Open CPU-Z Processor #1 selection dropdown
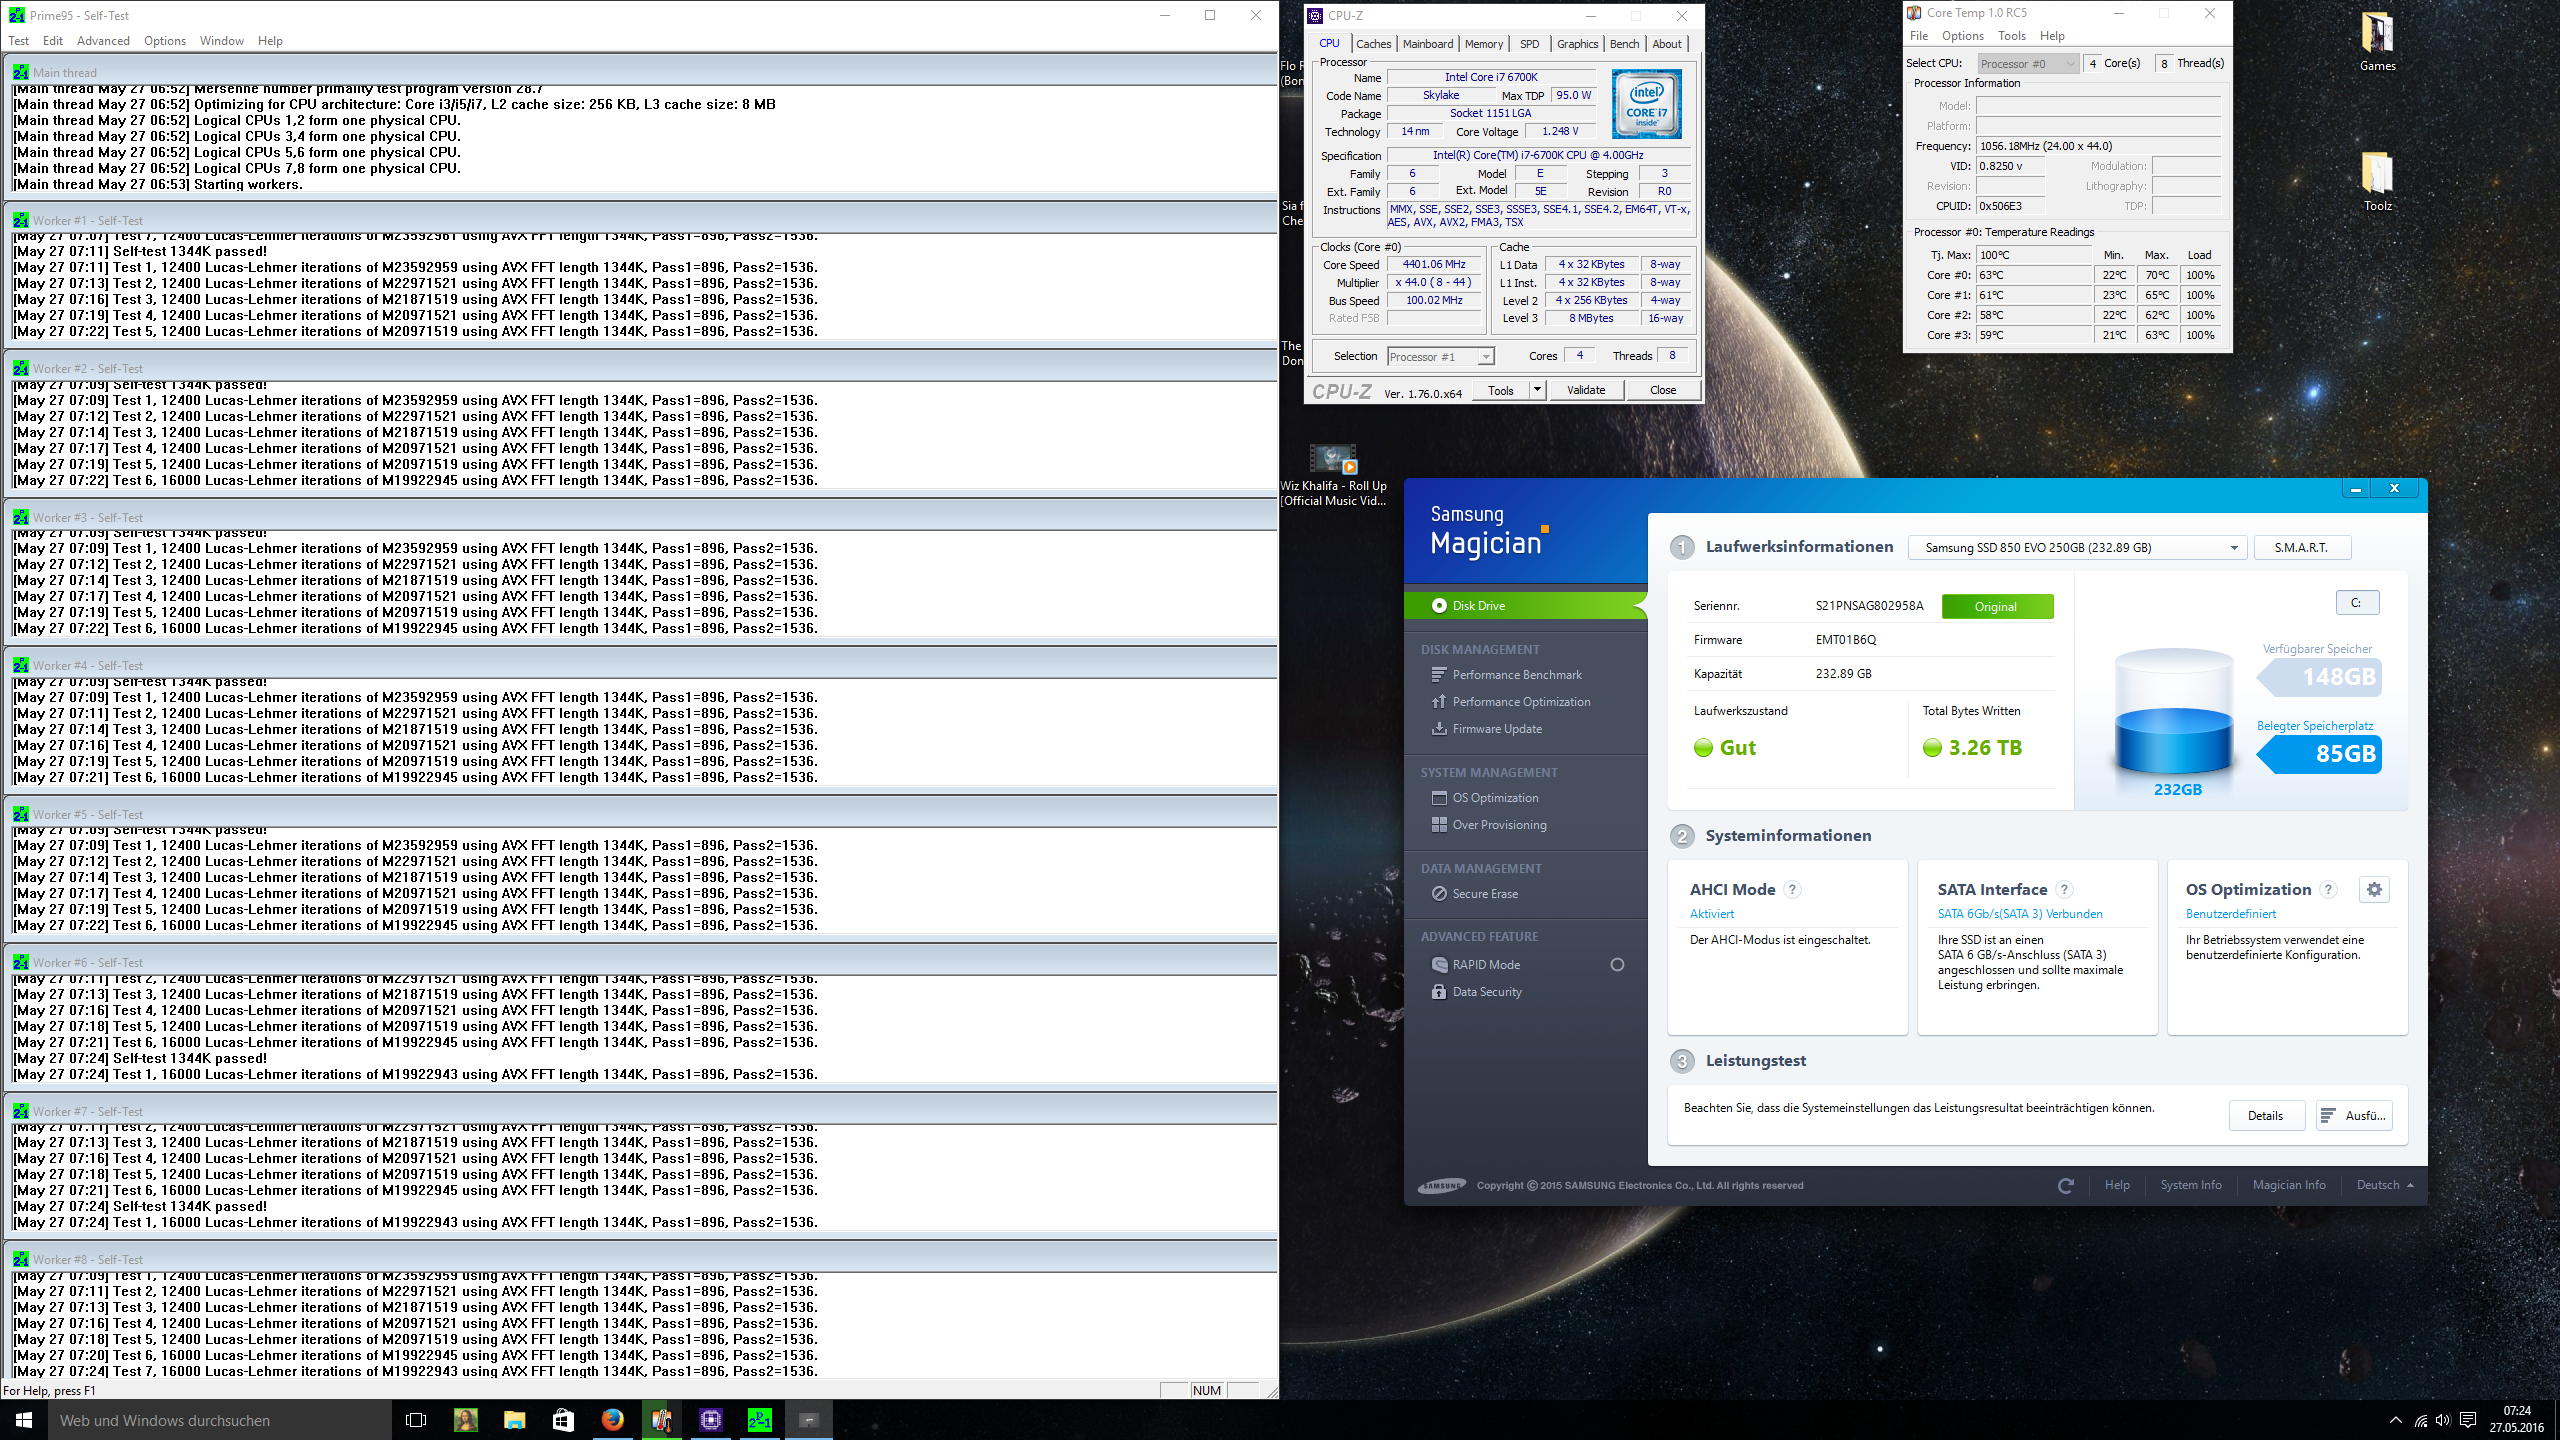Image resolution: width=2560 pixels, height=1440 pixels. tap(1486, 357)
